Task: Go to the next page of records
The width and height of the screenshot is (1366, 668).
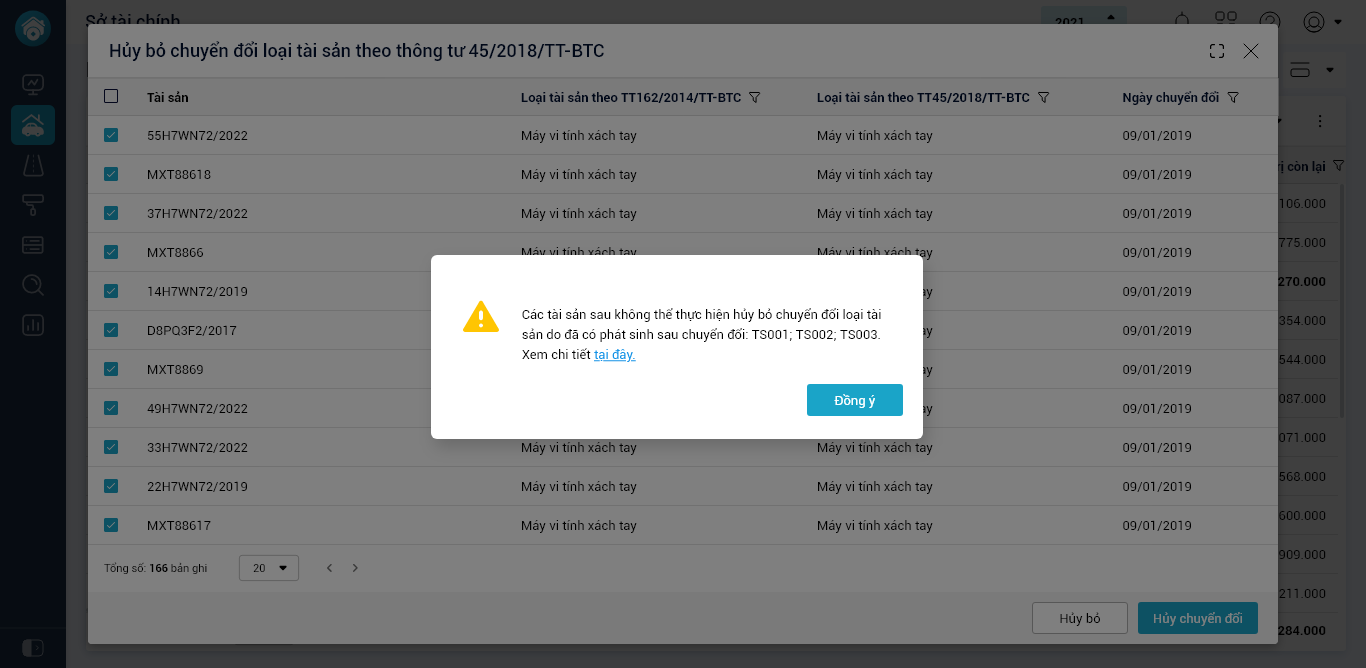Action: tap(355, 568)
